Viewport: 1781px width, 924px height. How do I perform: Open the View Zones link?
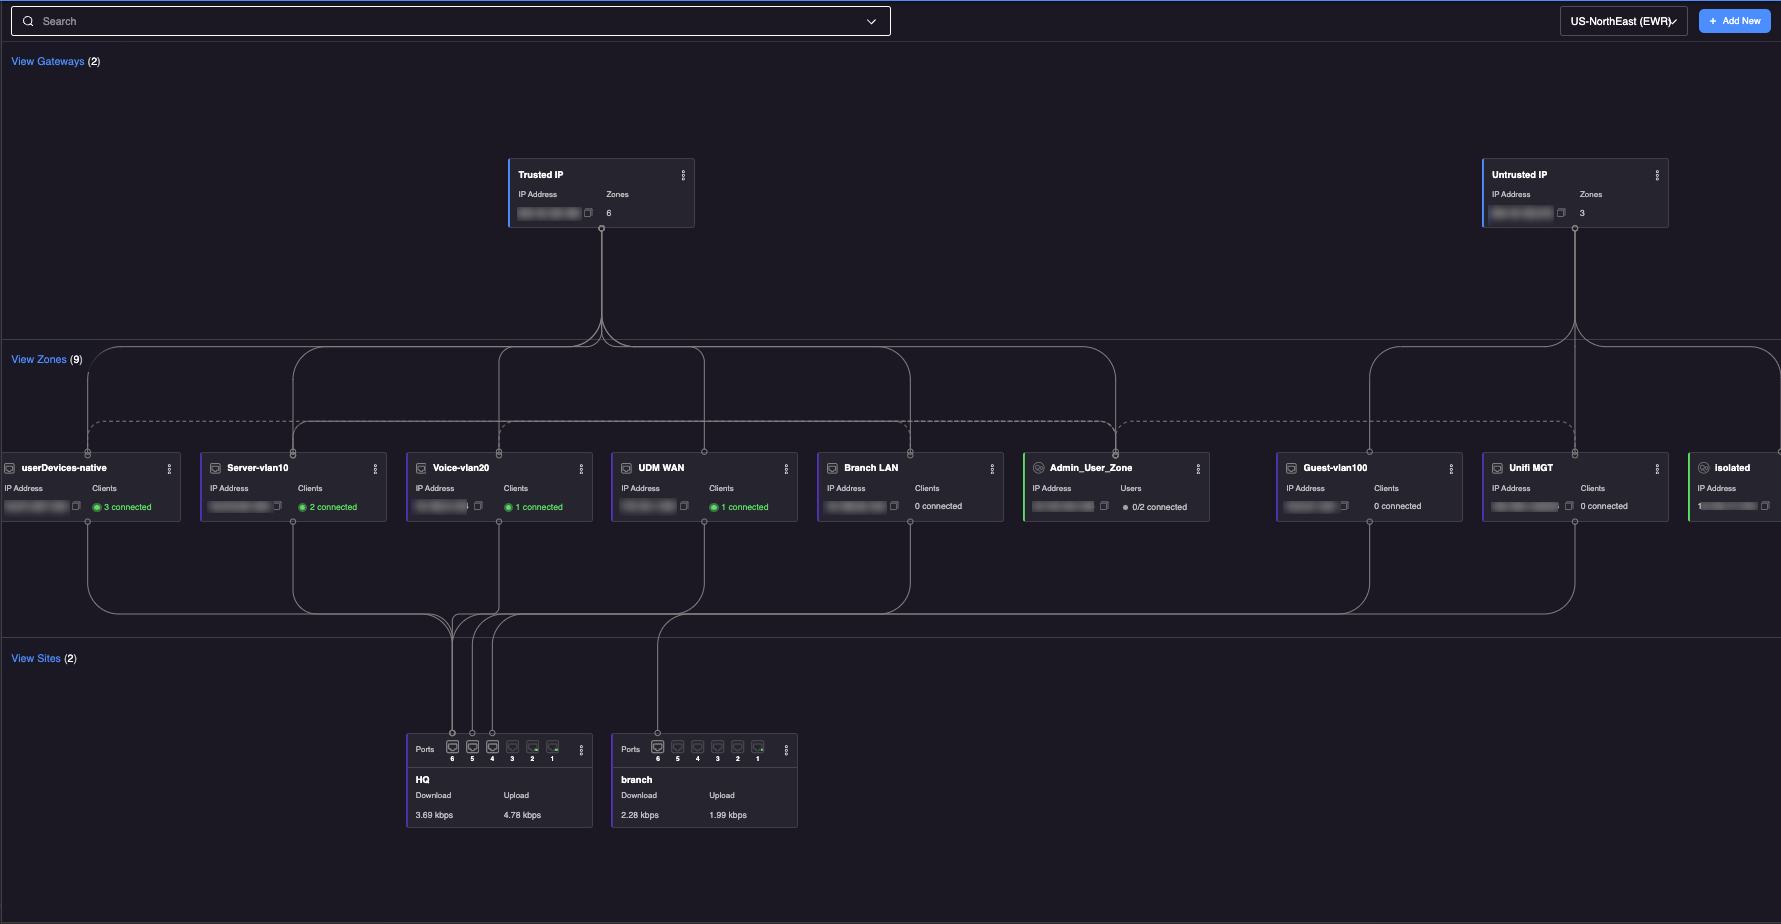38,360
